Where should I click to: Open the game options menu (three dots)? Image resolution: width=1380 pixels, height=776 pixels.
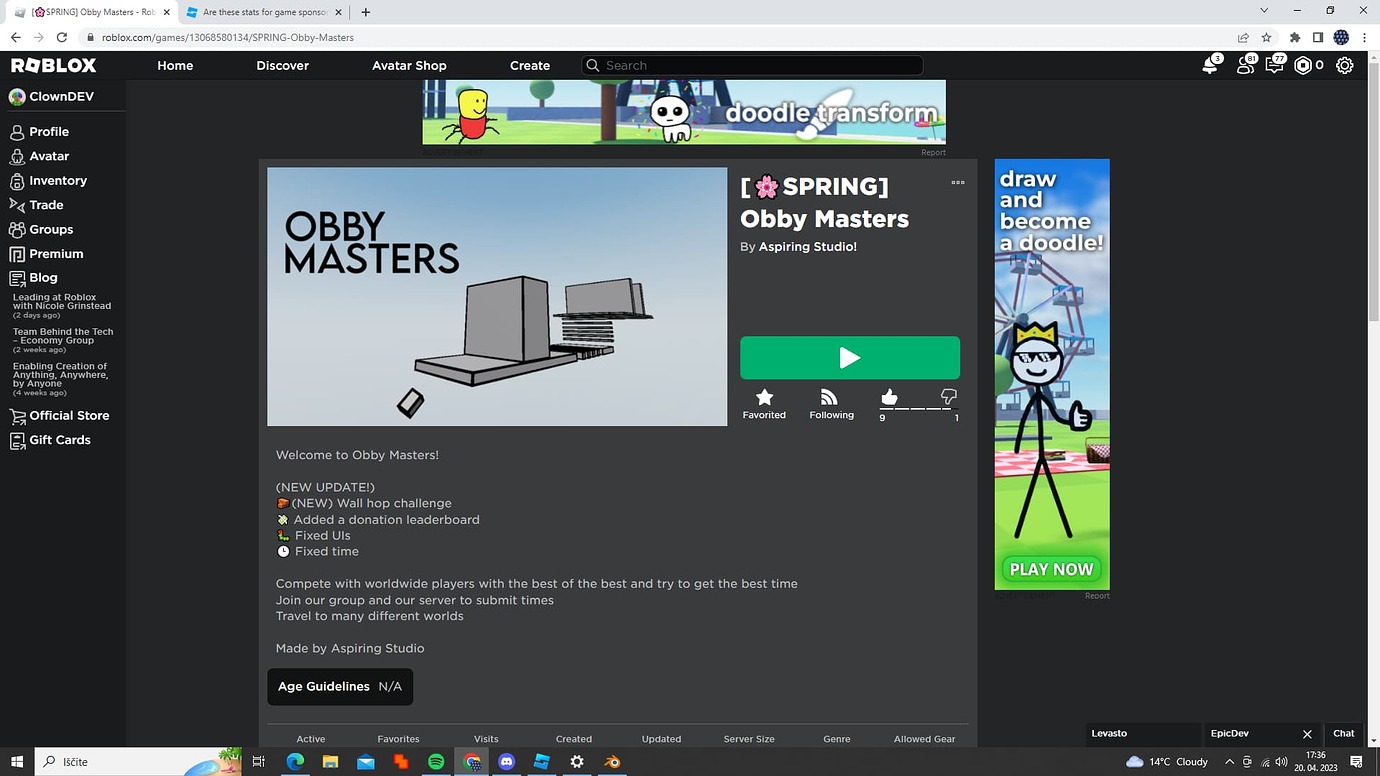(x=958, y=182)
